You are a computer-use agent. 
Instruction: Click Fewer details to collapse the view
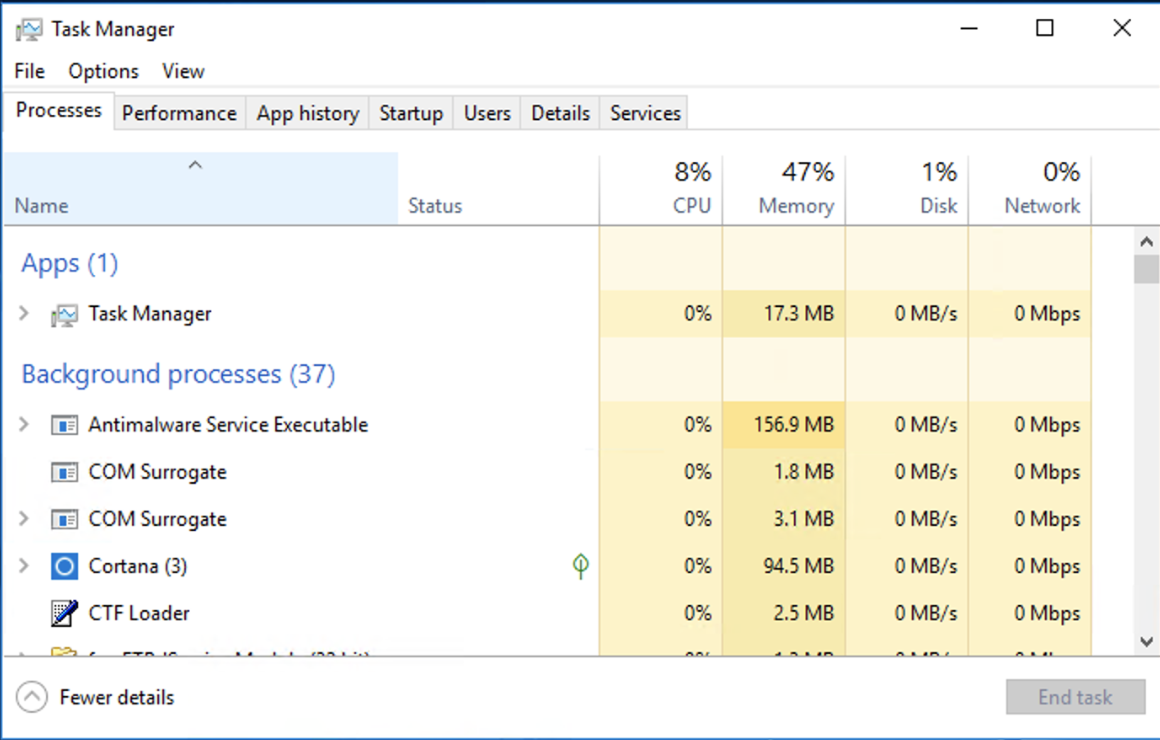[120, 697]
